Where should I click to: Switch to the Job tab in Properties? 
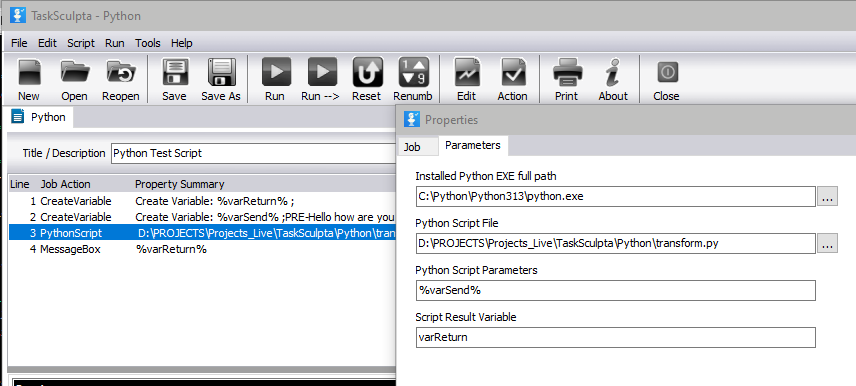coord(417,146)
